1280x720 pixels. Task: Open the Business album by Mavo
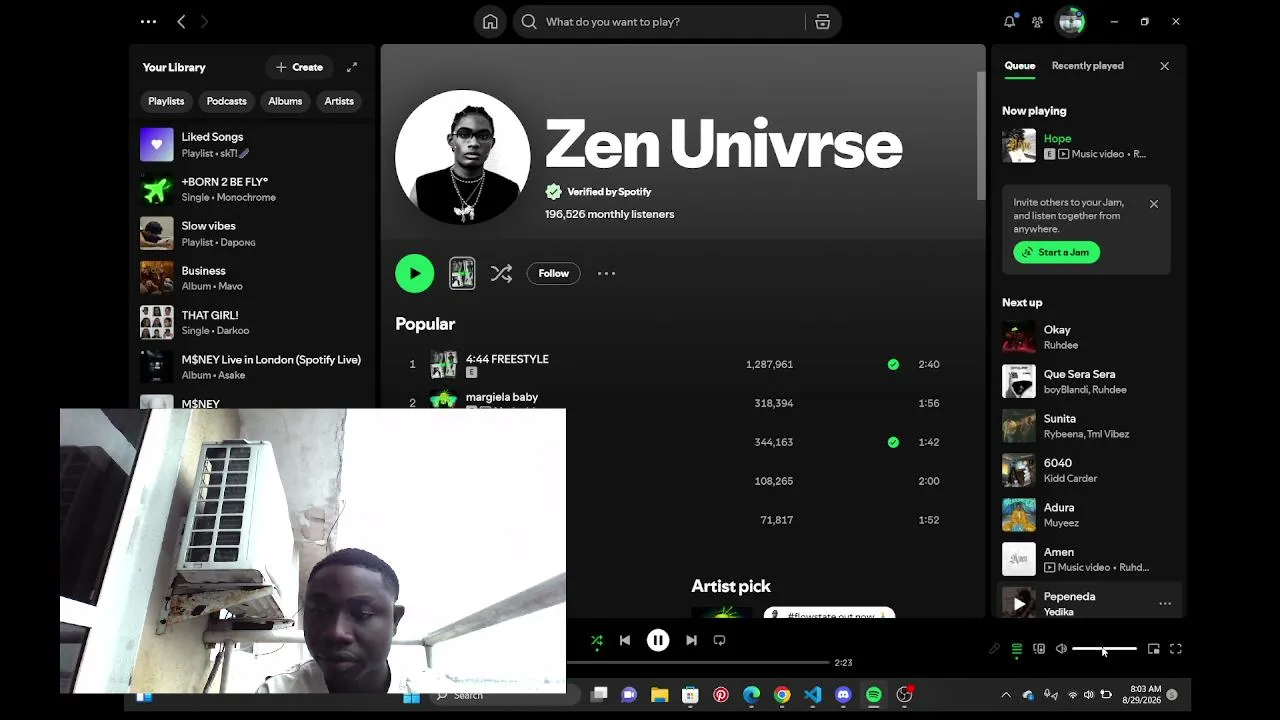(254, 278)
